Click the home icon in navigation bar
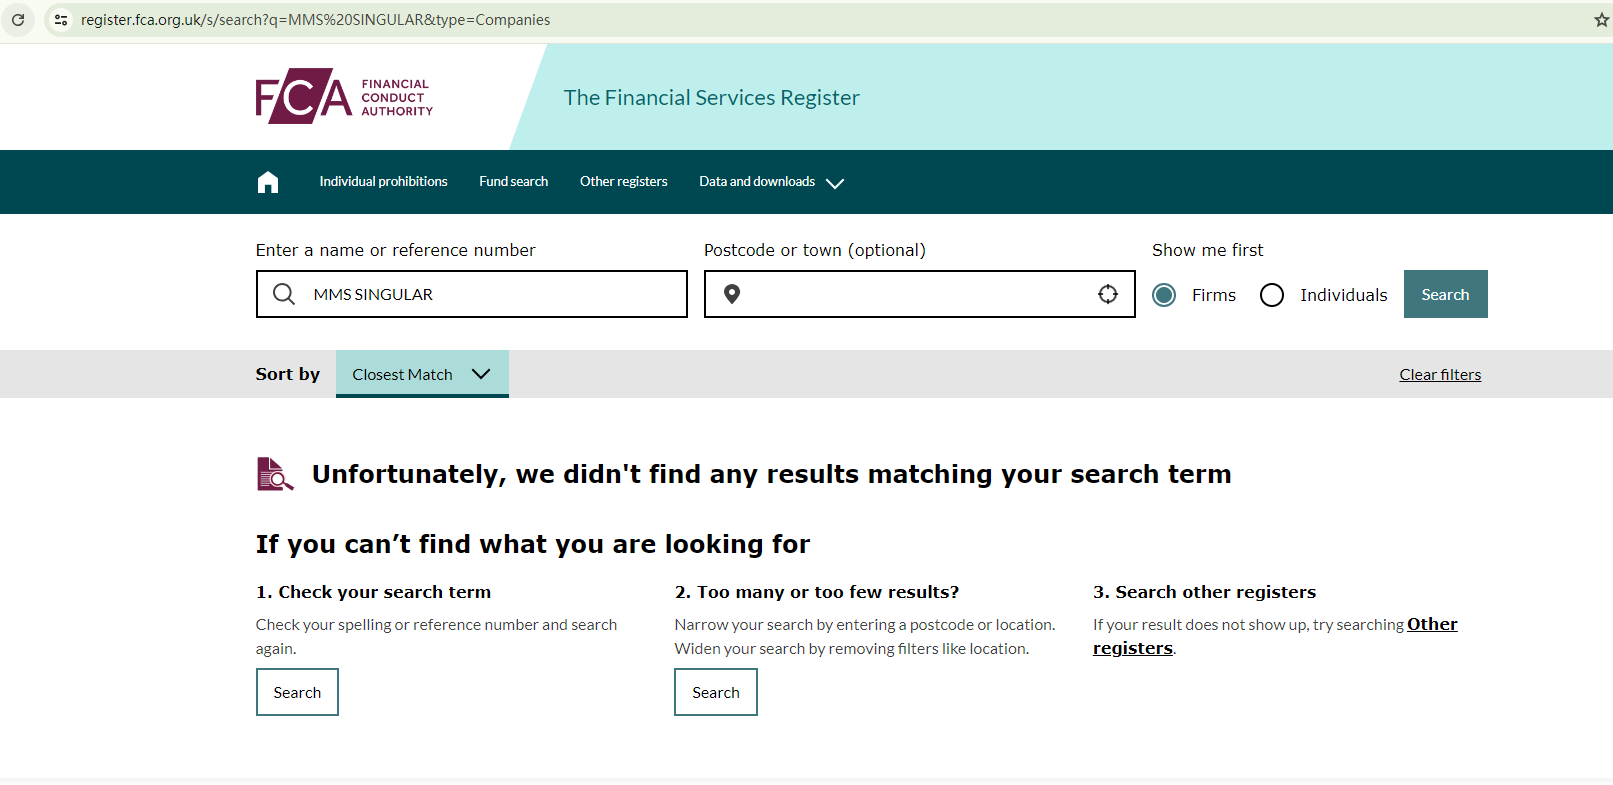This screenshot has width=1613, height=785. coord(268,182)
